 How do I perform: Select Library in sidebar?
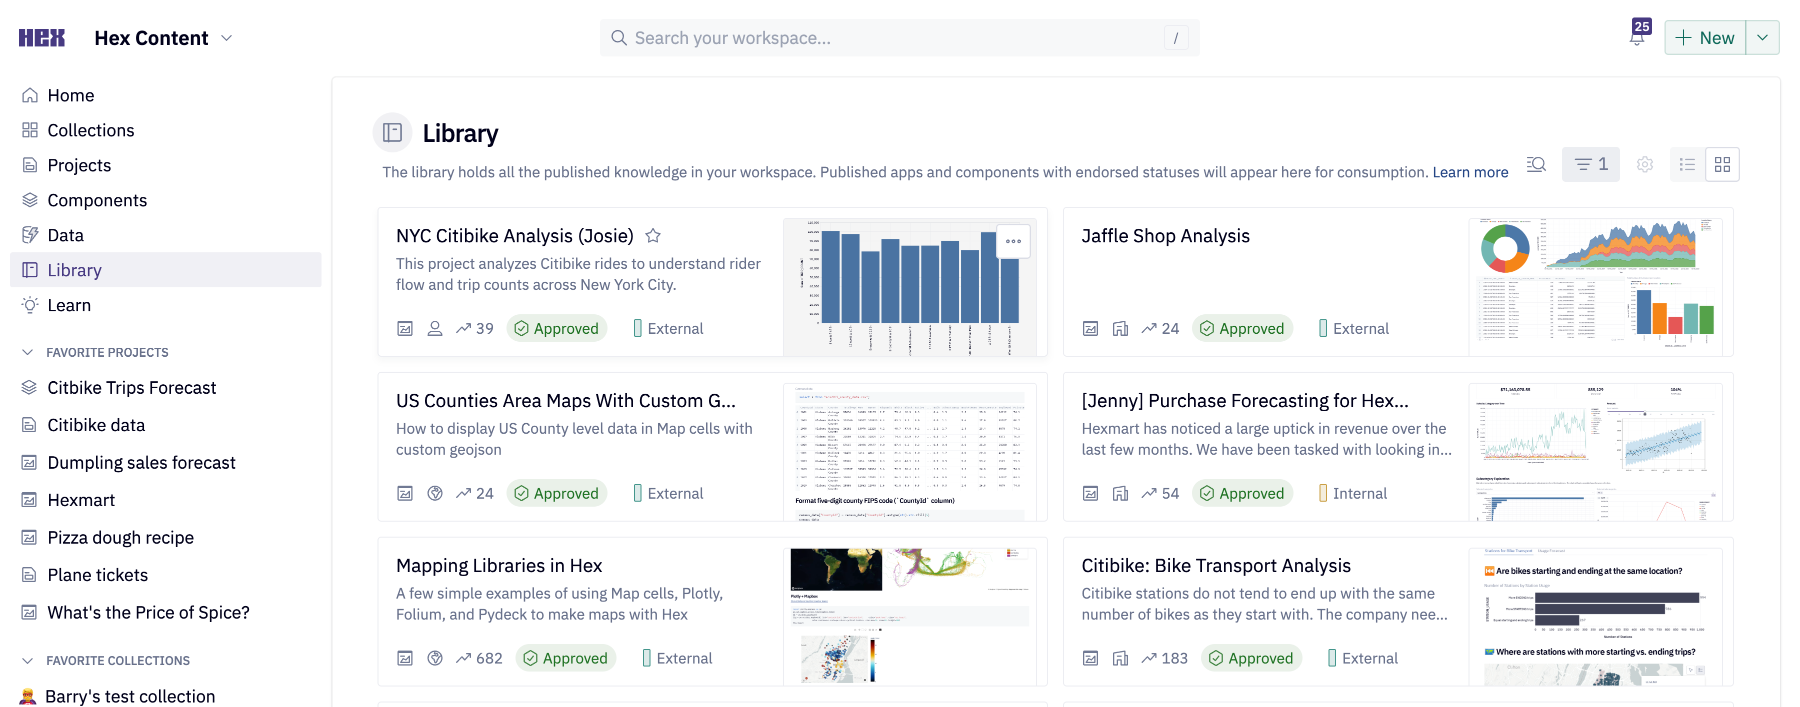point(166,270)
